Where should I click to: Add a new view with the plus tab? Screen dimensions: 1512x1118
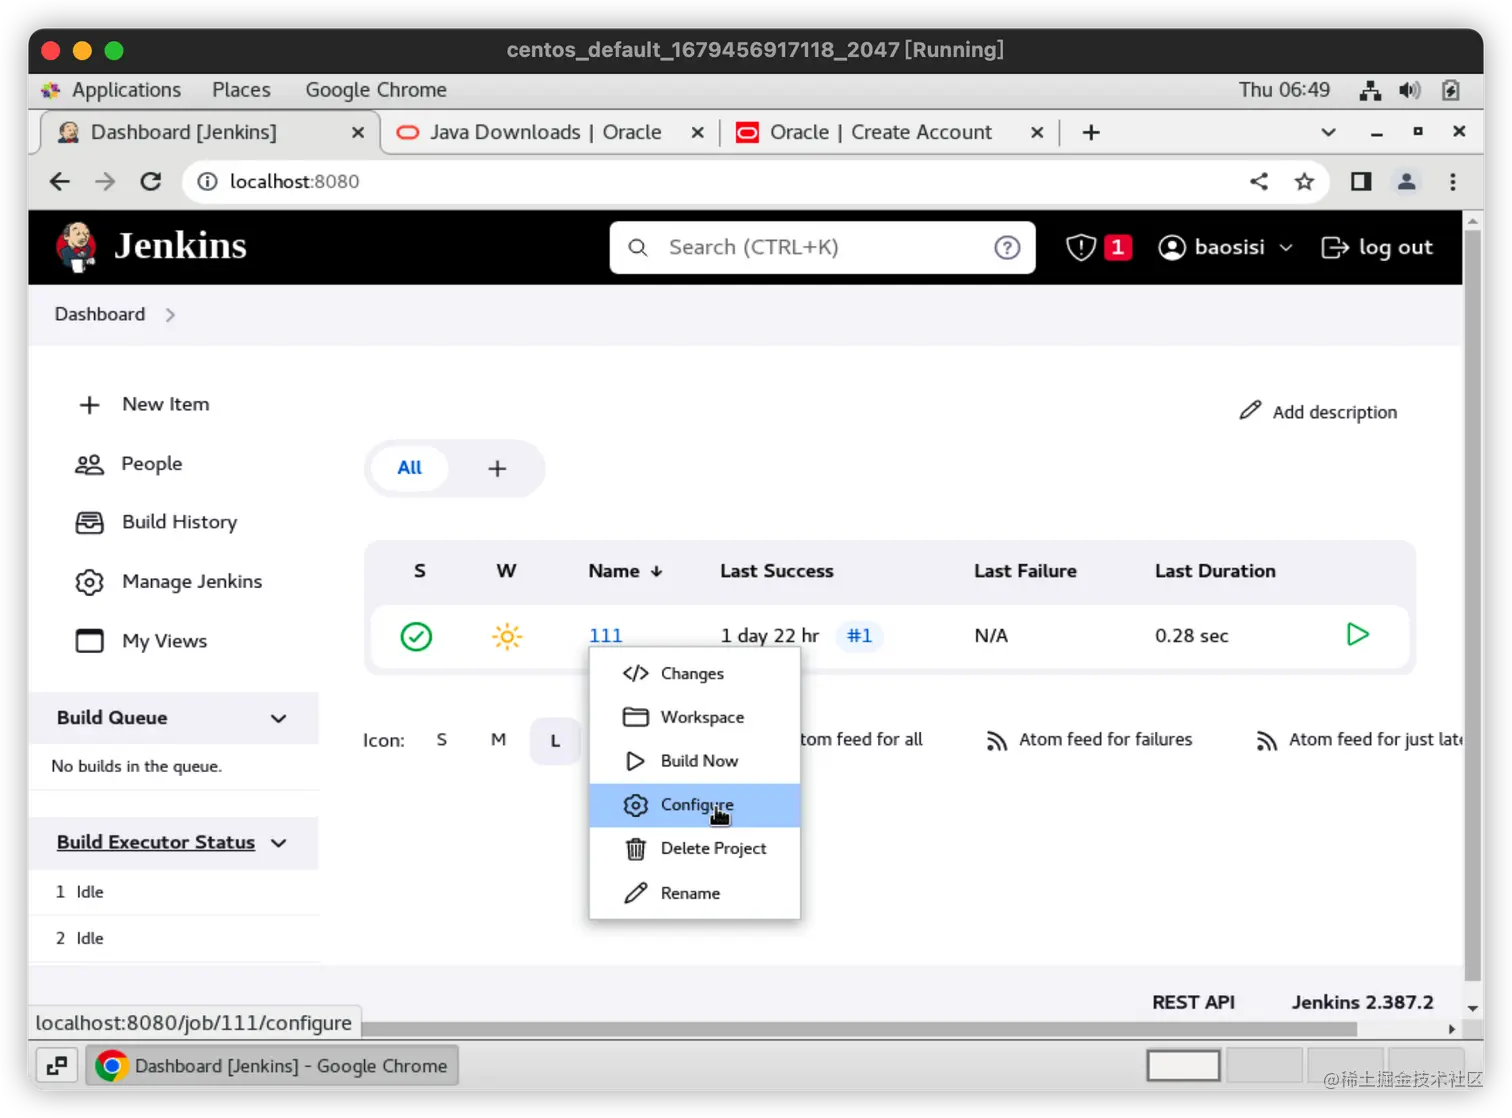click(497, 468)
